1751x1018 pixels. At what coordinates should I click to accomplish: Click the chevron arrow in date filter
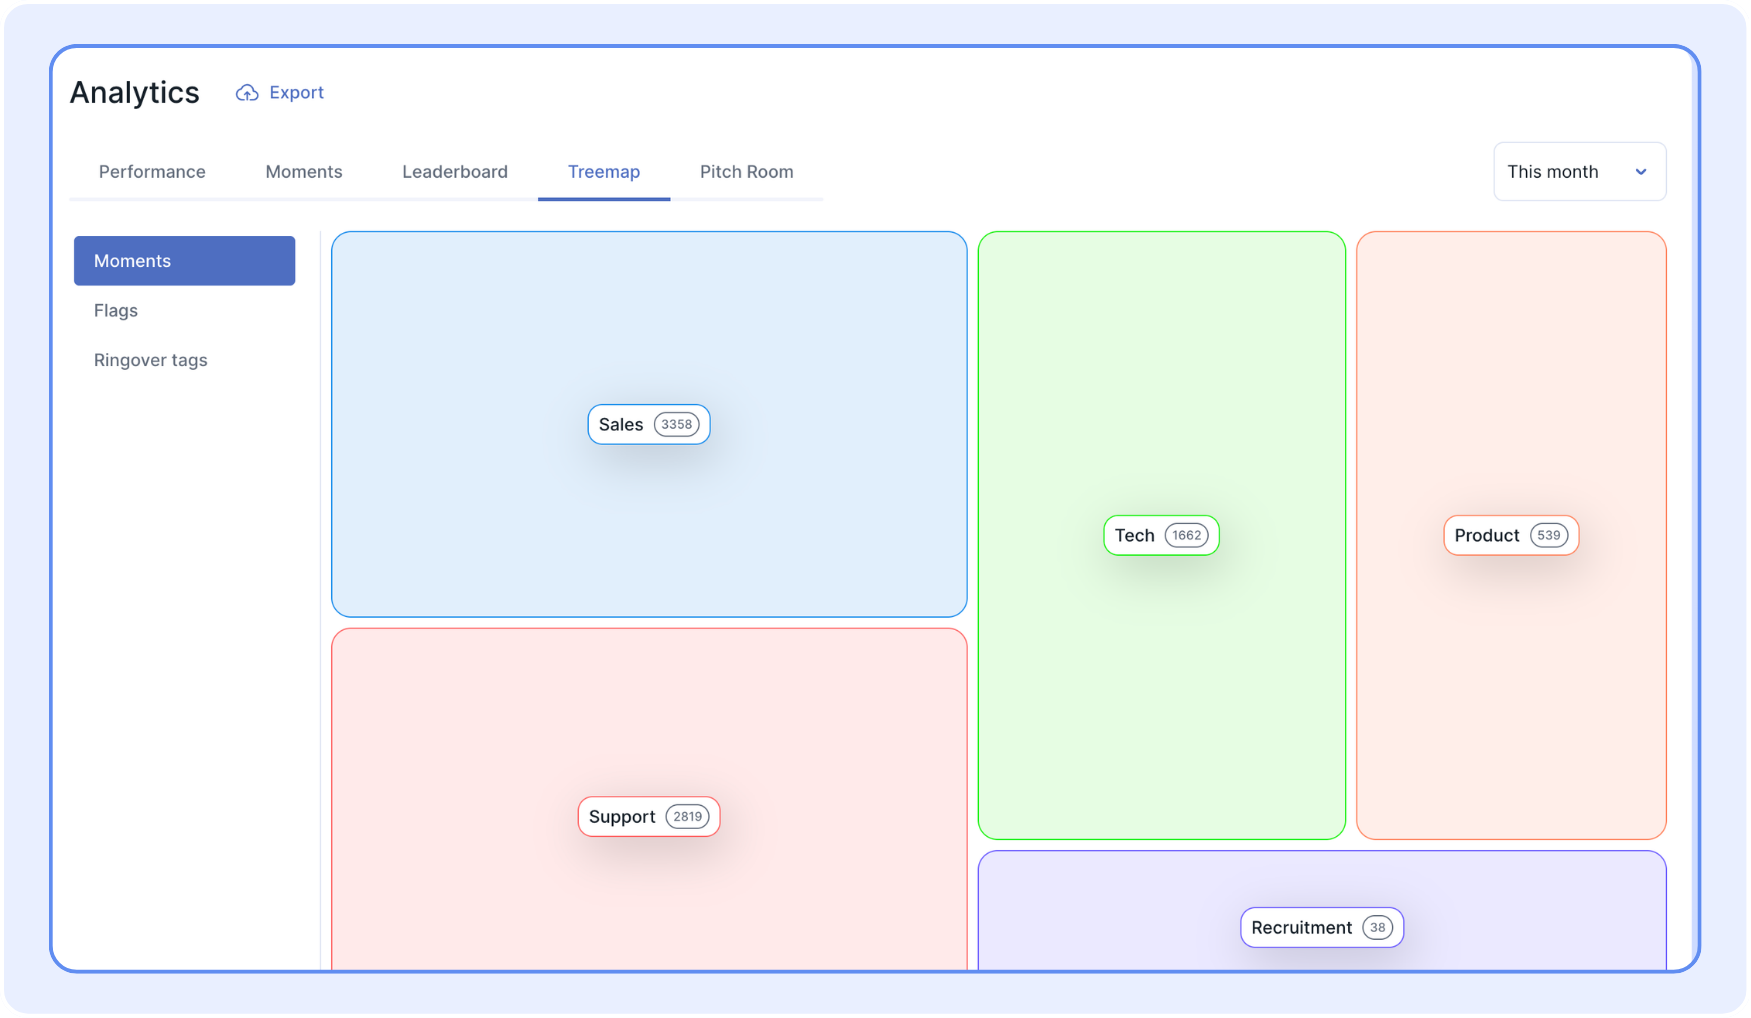pos(1641,172)
